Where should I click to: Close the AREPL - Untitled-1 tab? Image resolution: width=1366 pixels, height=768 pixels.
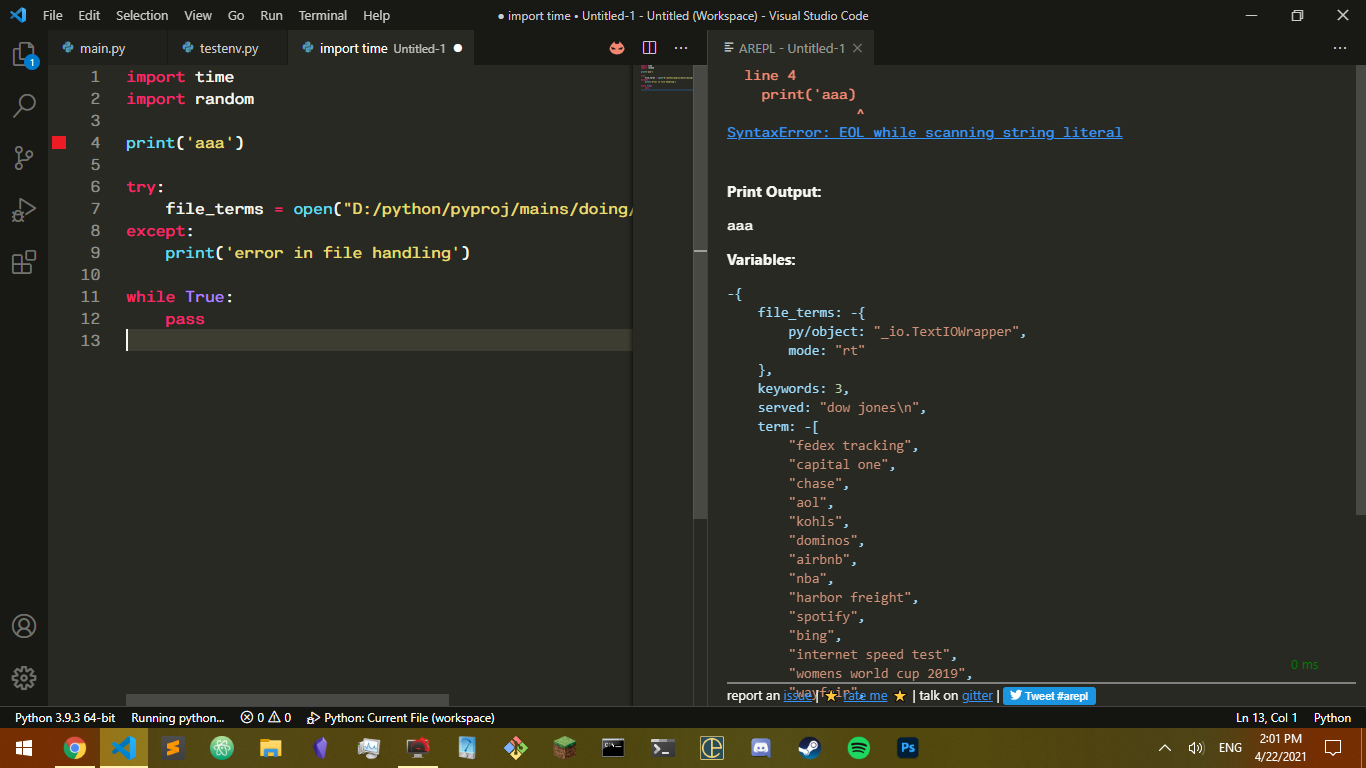click(x=857, y=48)
